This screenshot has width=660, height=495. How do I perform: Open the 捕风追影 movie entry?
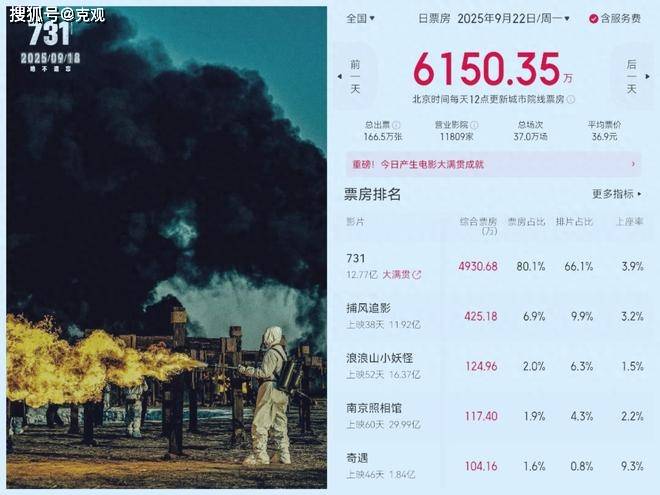pos(495,316)
